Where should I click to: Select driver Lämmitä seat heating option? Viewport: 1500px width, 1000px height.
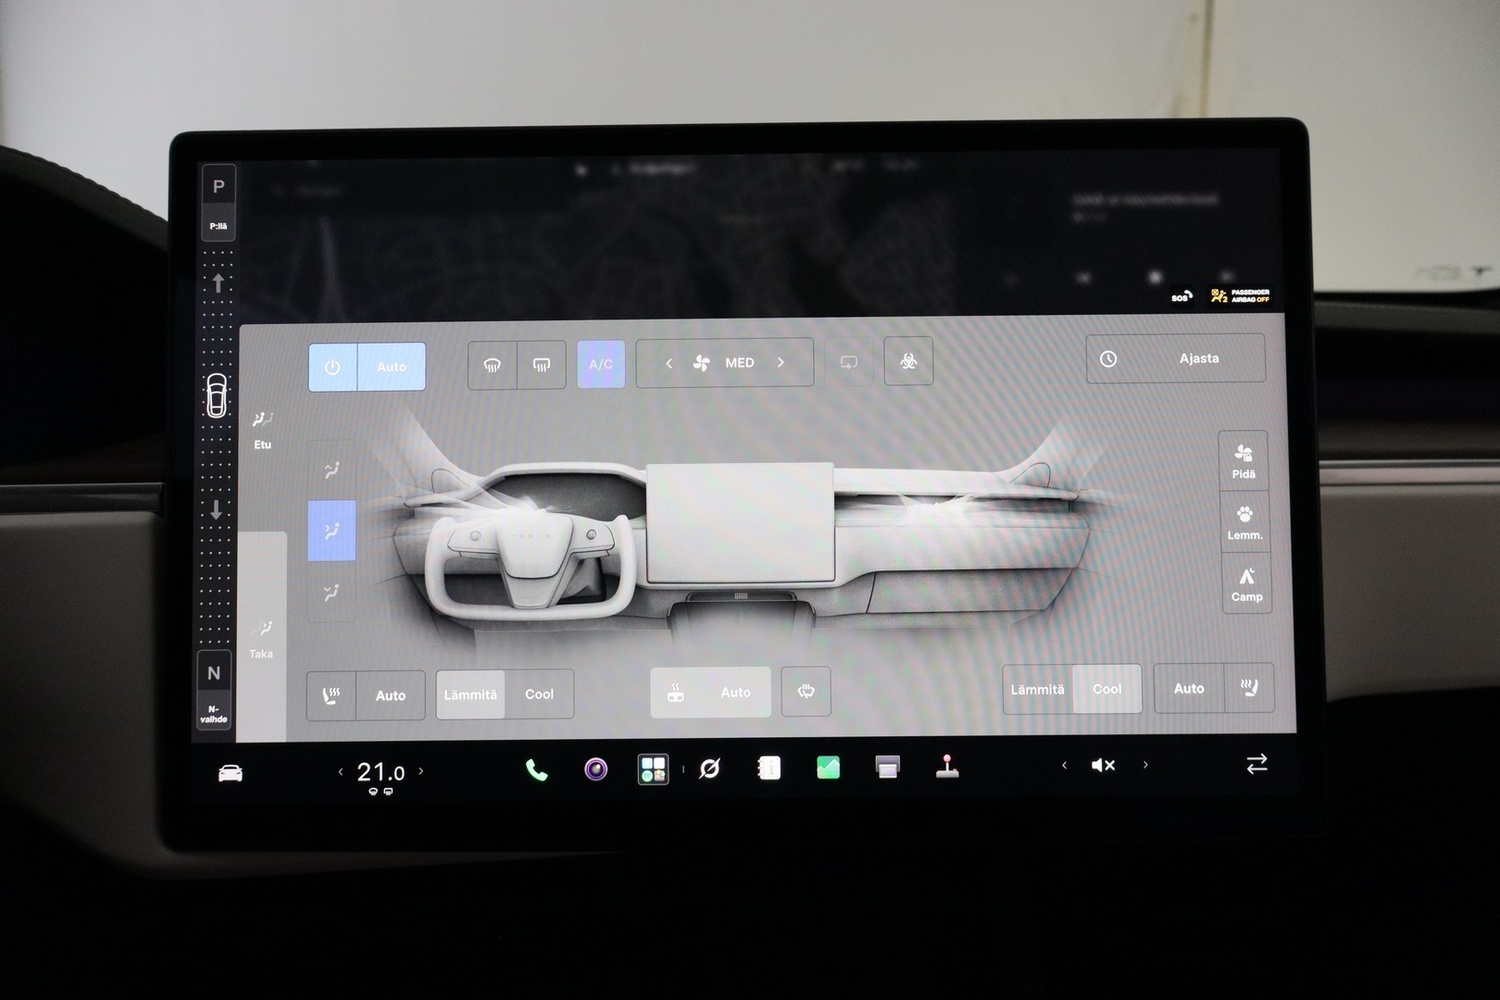470,694
